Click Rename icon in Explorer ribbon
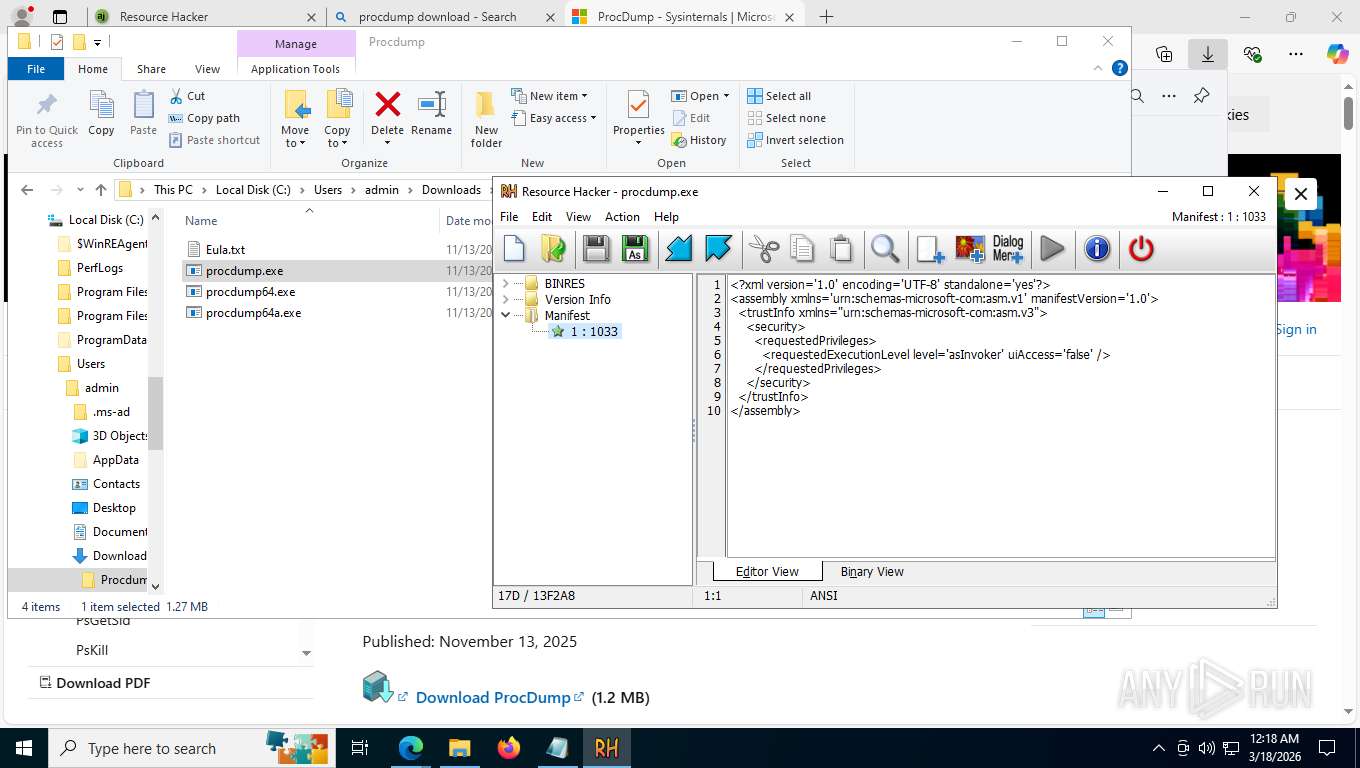The height and width of the screenshot is (768, 1360). (432, 104)
